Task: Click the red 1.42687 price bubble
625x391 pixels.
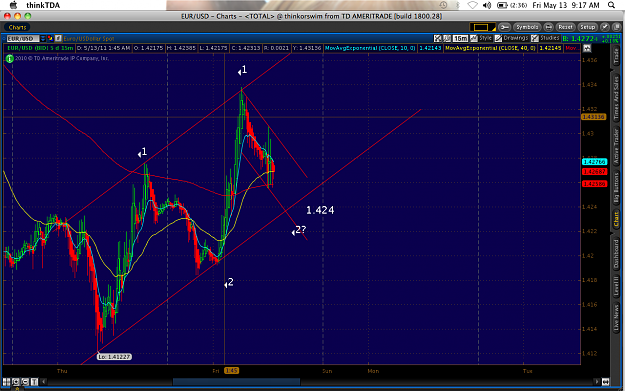Action: tap(594, 172)
